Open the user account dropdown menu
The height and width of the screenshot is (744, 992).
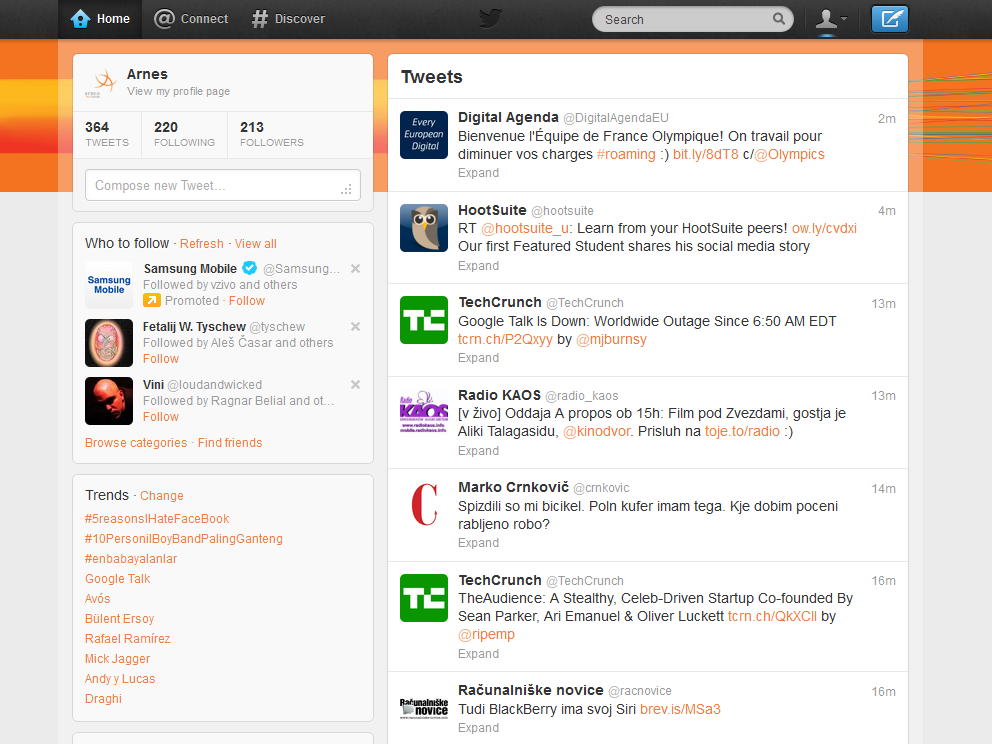[830, 19]
